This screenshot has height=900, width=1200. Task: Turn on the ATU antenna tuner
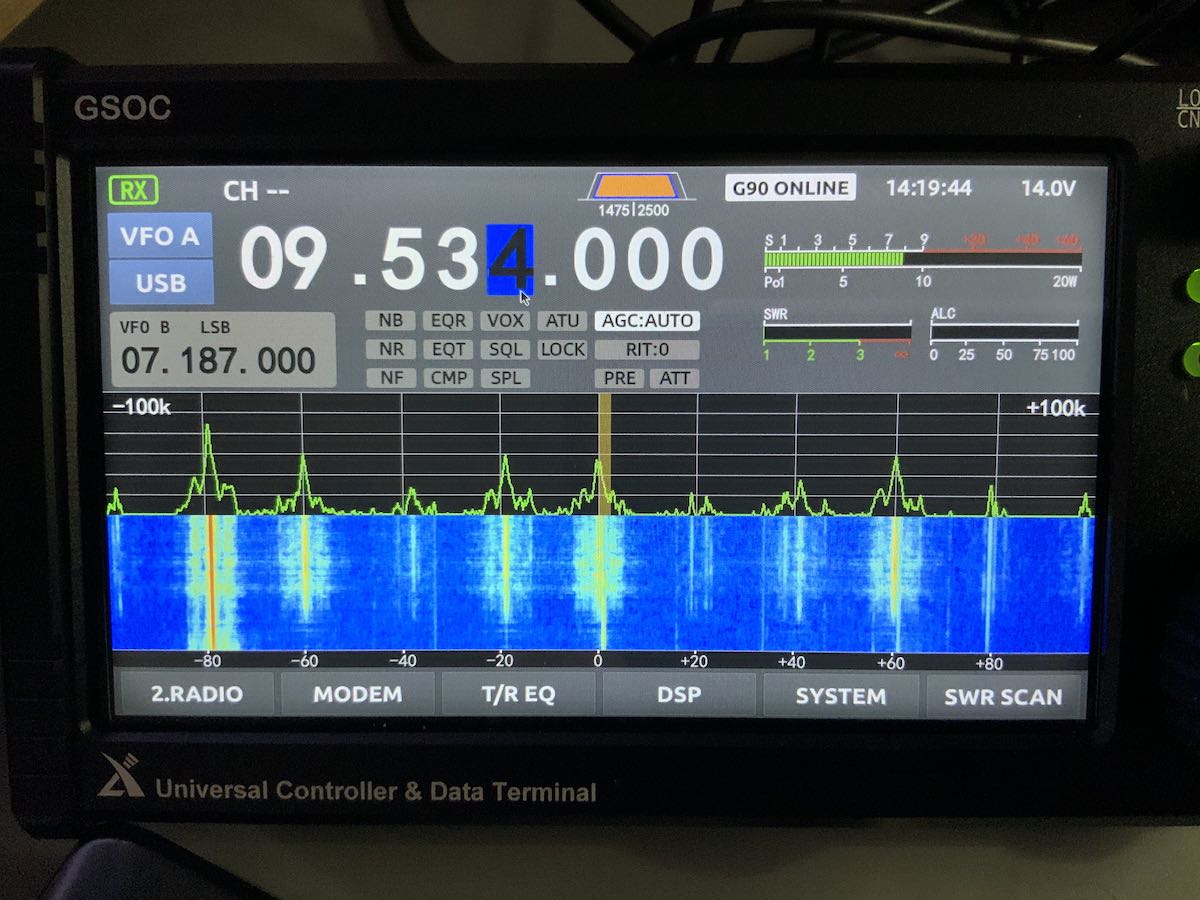(x=563, y=321)
